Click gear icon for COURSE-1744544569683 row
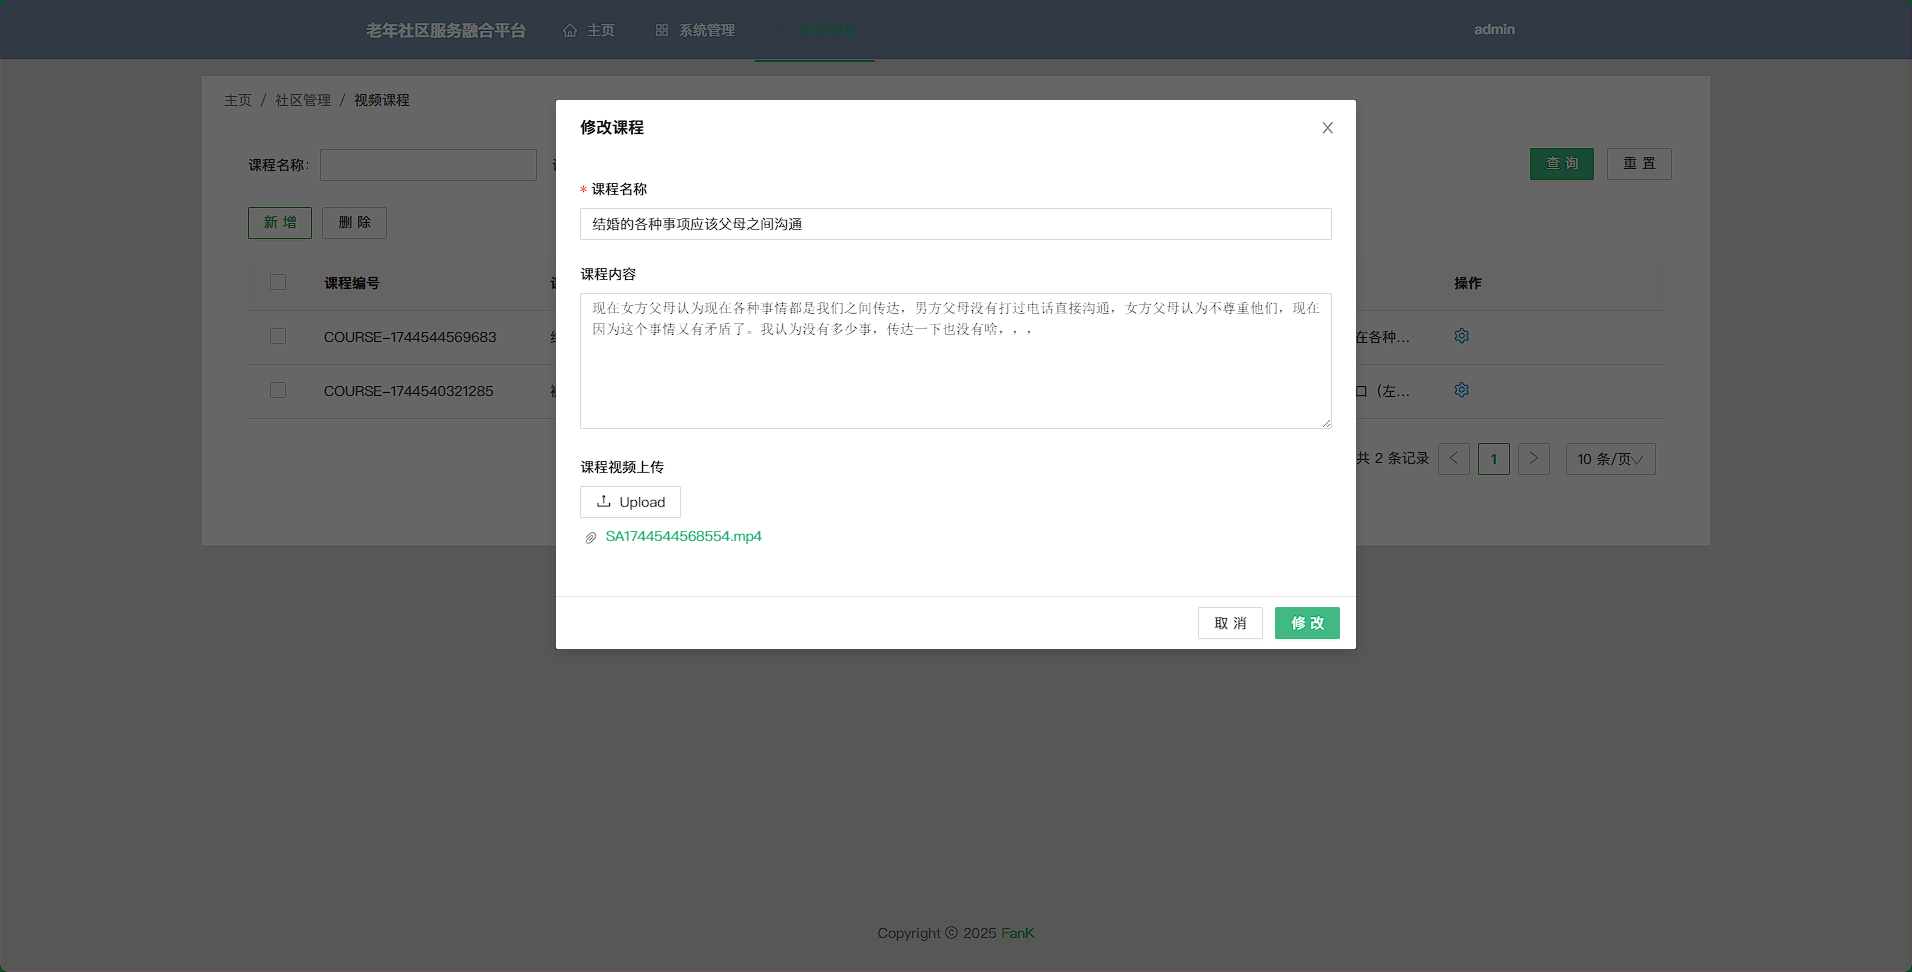Viewport: 1912px width, 972px height. point(1461,336)
